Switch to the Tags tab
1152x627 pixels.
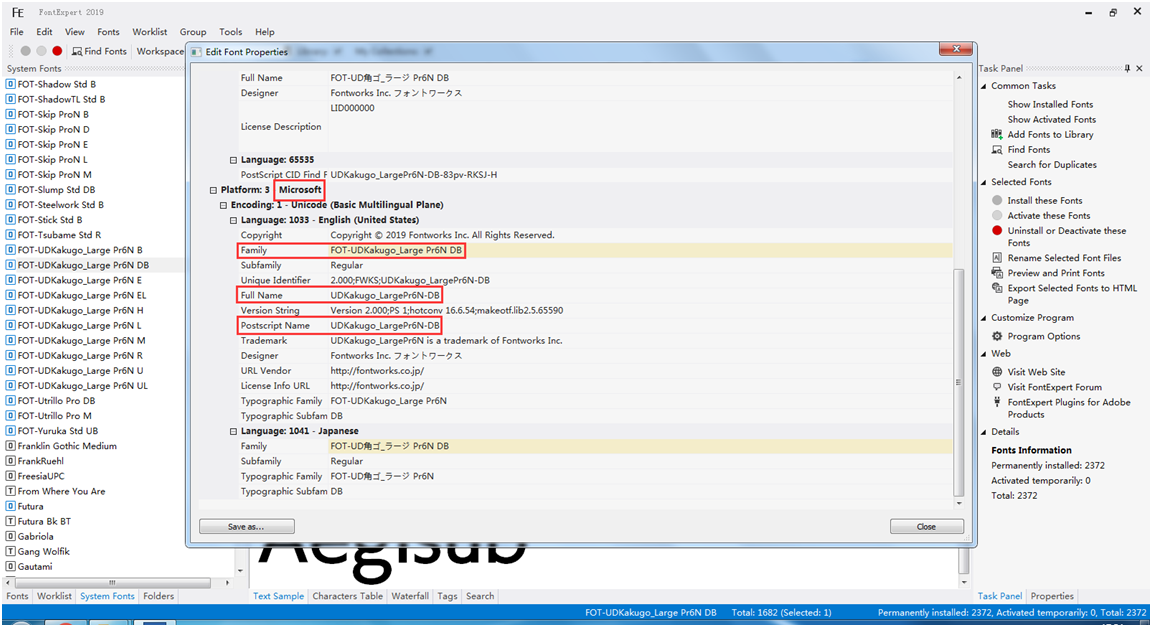coord(447,596)
